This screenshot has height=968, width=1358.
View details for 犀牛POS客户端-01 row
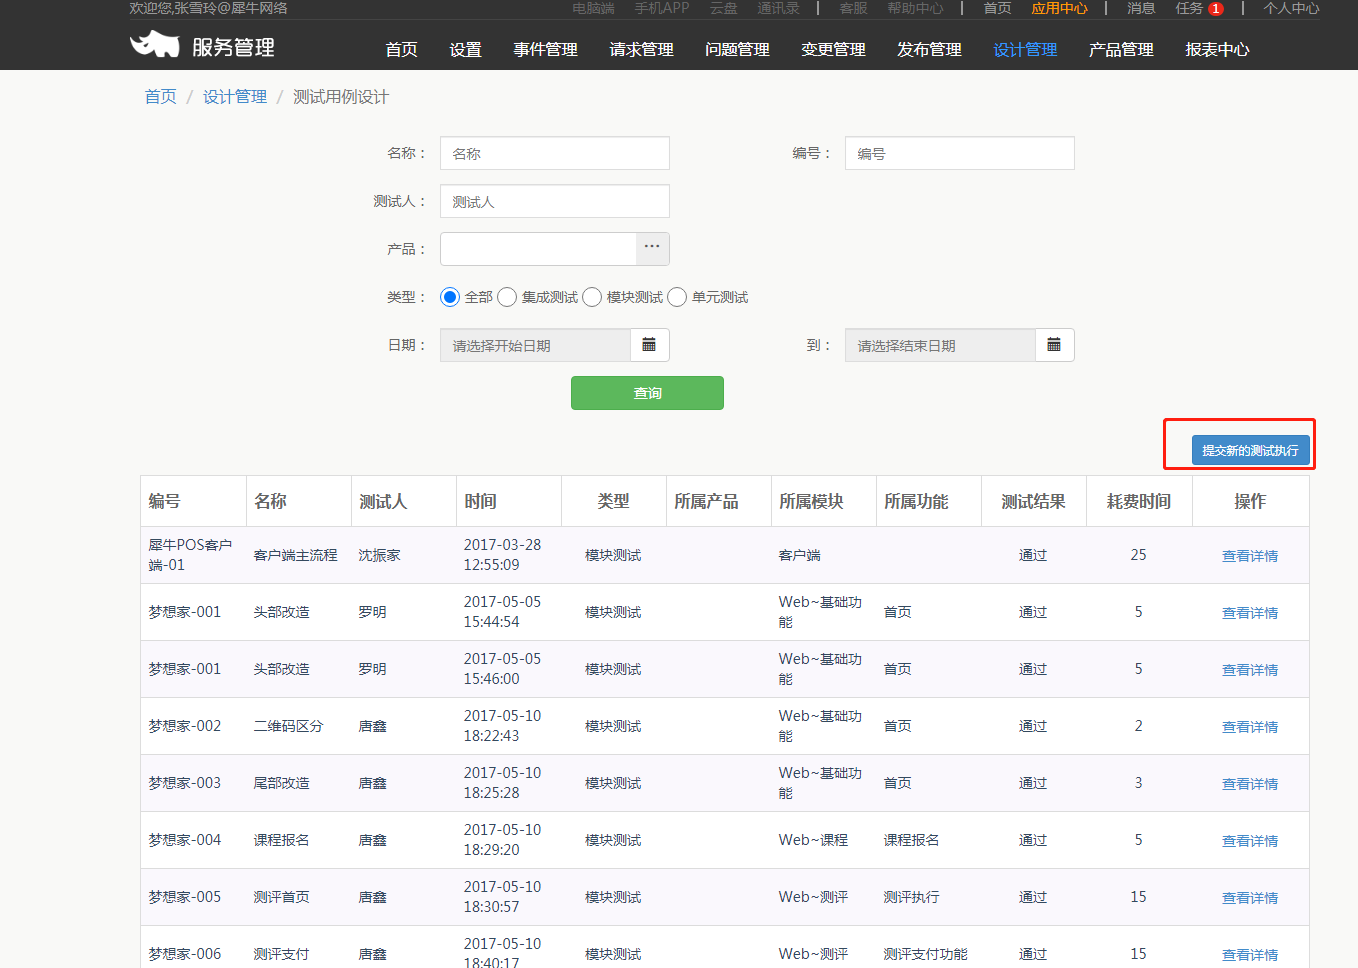click(1250, 556)
